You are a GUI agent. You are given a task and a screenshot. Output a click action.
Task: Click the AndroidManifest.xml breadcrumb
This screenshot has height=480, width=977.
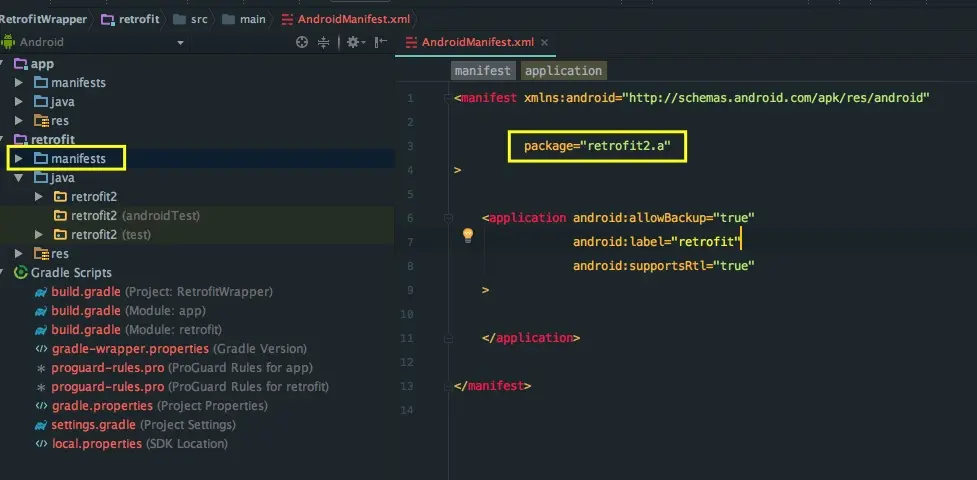pyautogui.click(x=346, y=19)
